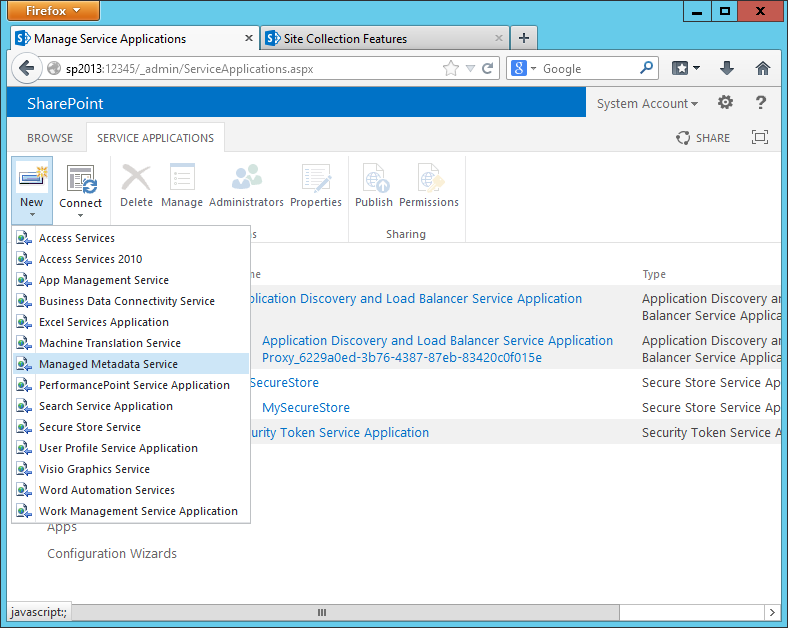The width and height of the screenshot is (788, 628).
Task: Click the SharePoint brand link
Action: coord(65,103)
